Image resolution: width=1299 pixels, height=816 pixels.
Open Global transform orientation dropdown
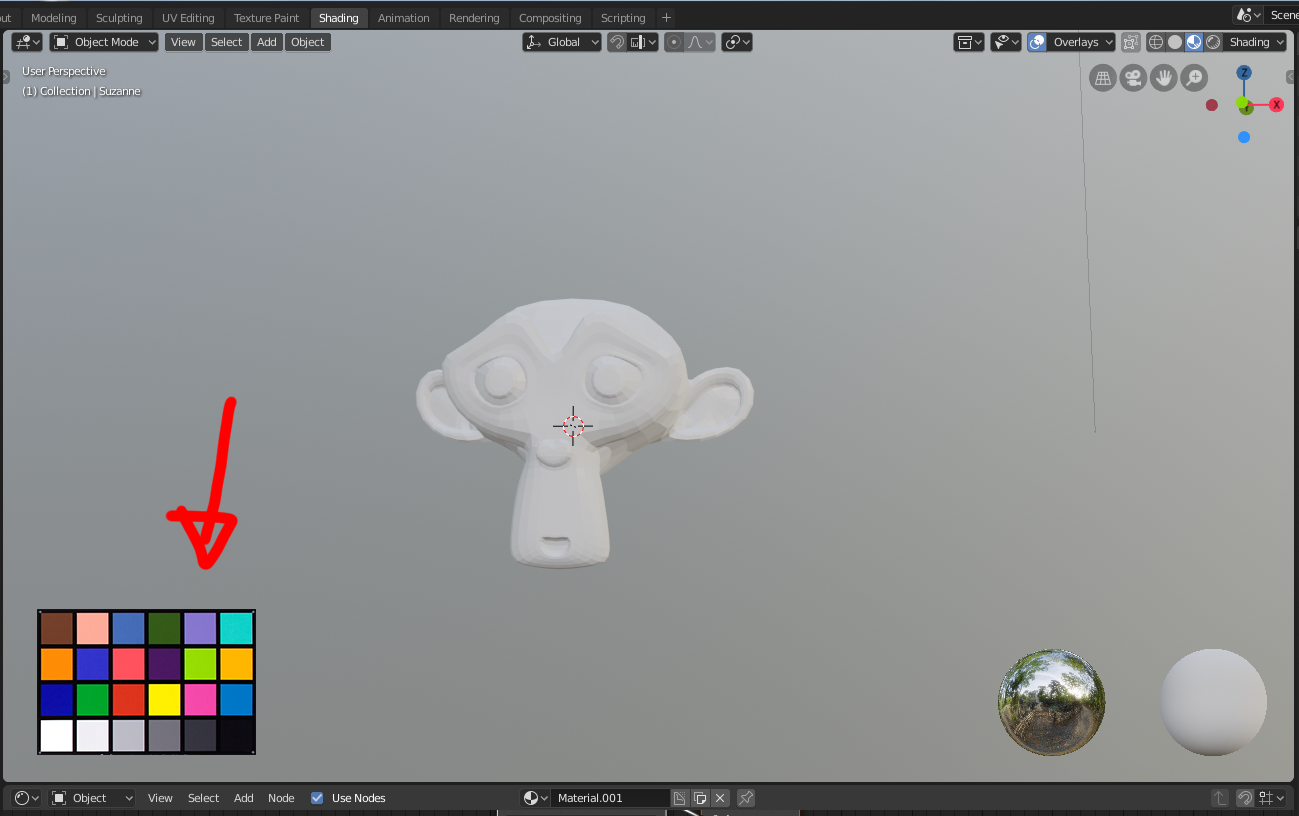(x=562, y=42)
